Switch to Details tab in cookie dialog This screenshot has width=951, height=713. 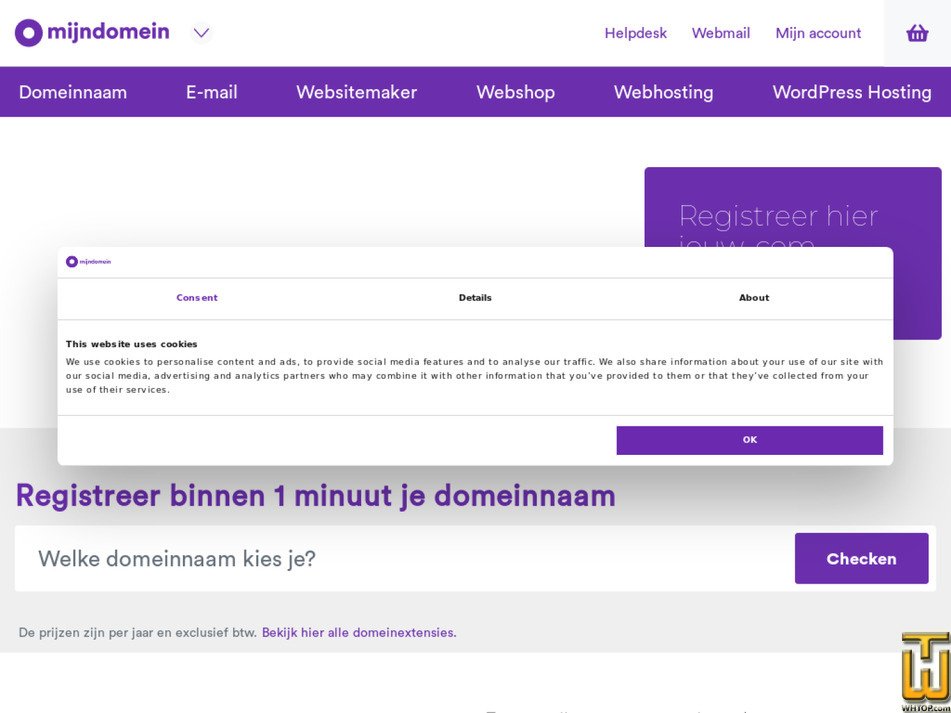tap(475, 298)
